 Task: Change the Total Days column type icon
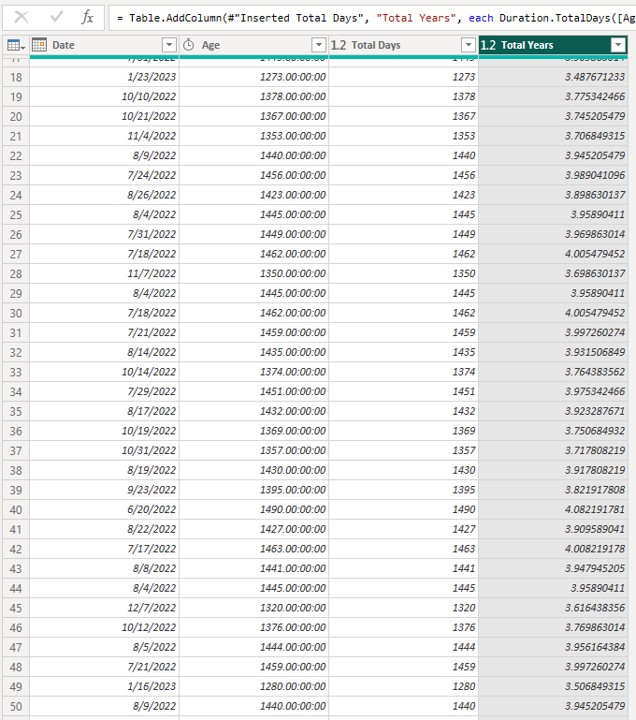pos(338,45)
